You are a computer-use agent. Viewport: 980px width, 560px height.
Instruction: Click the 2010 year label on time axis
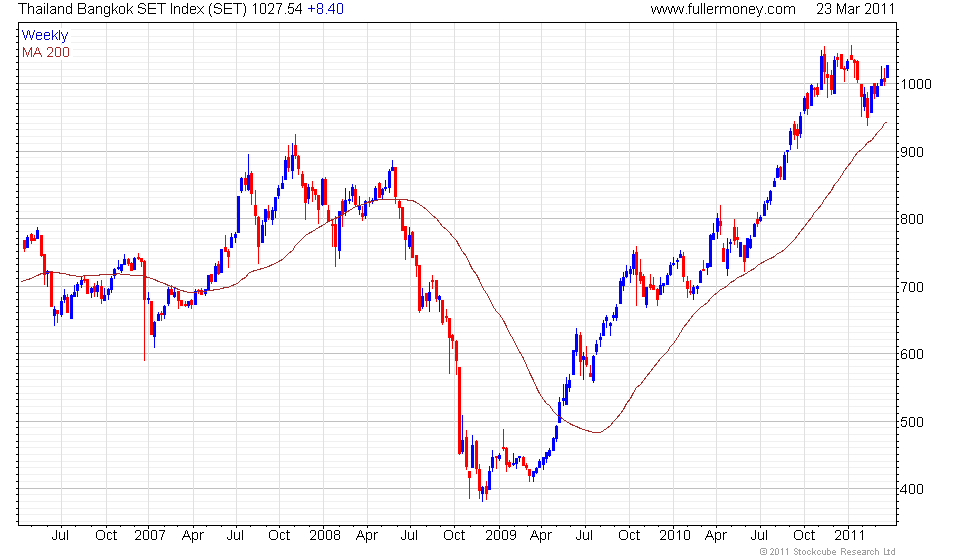pyautogui.click(x=675, y=536)
